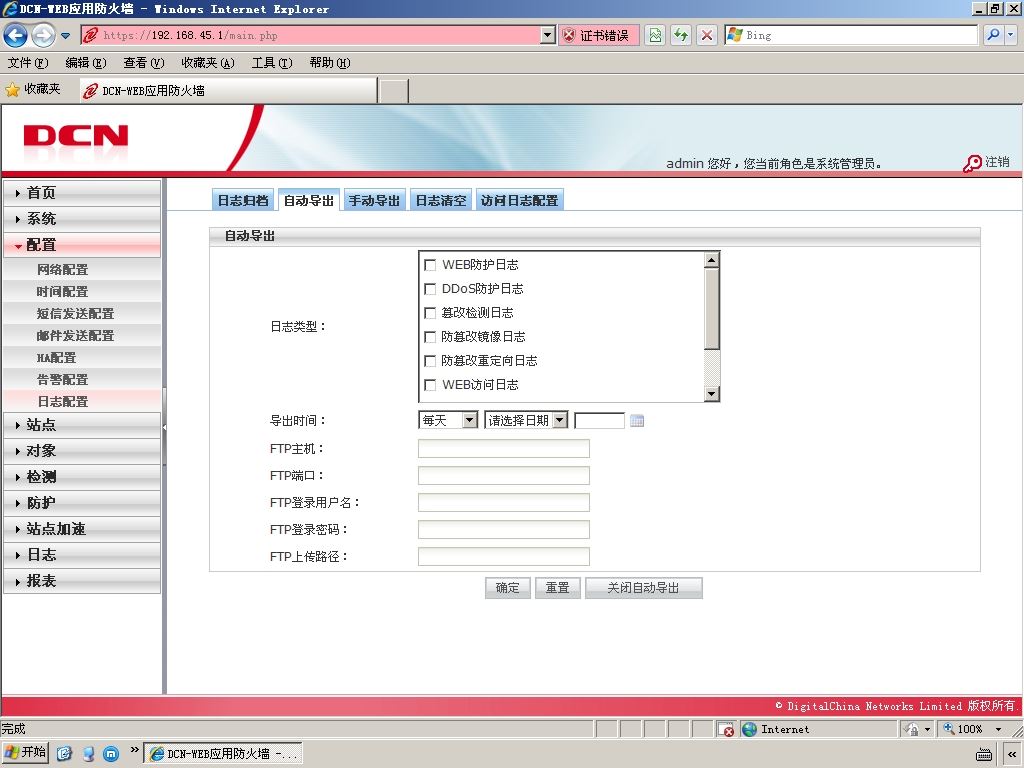Image resolution: width=1024 pixels, height=768 pixels.
Task: Expand the 首页 sidebar section
Action: [x=82, y=193]
